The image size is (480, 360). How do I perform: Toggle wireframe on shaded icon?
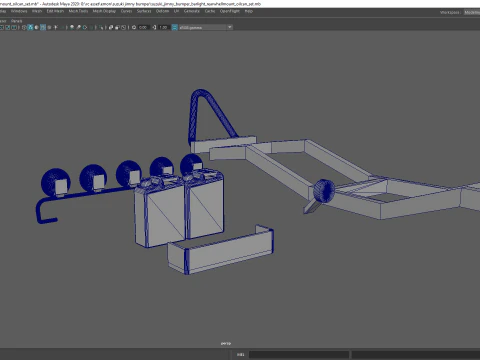43,27
